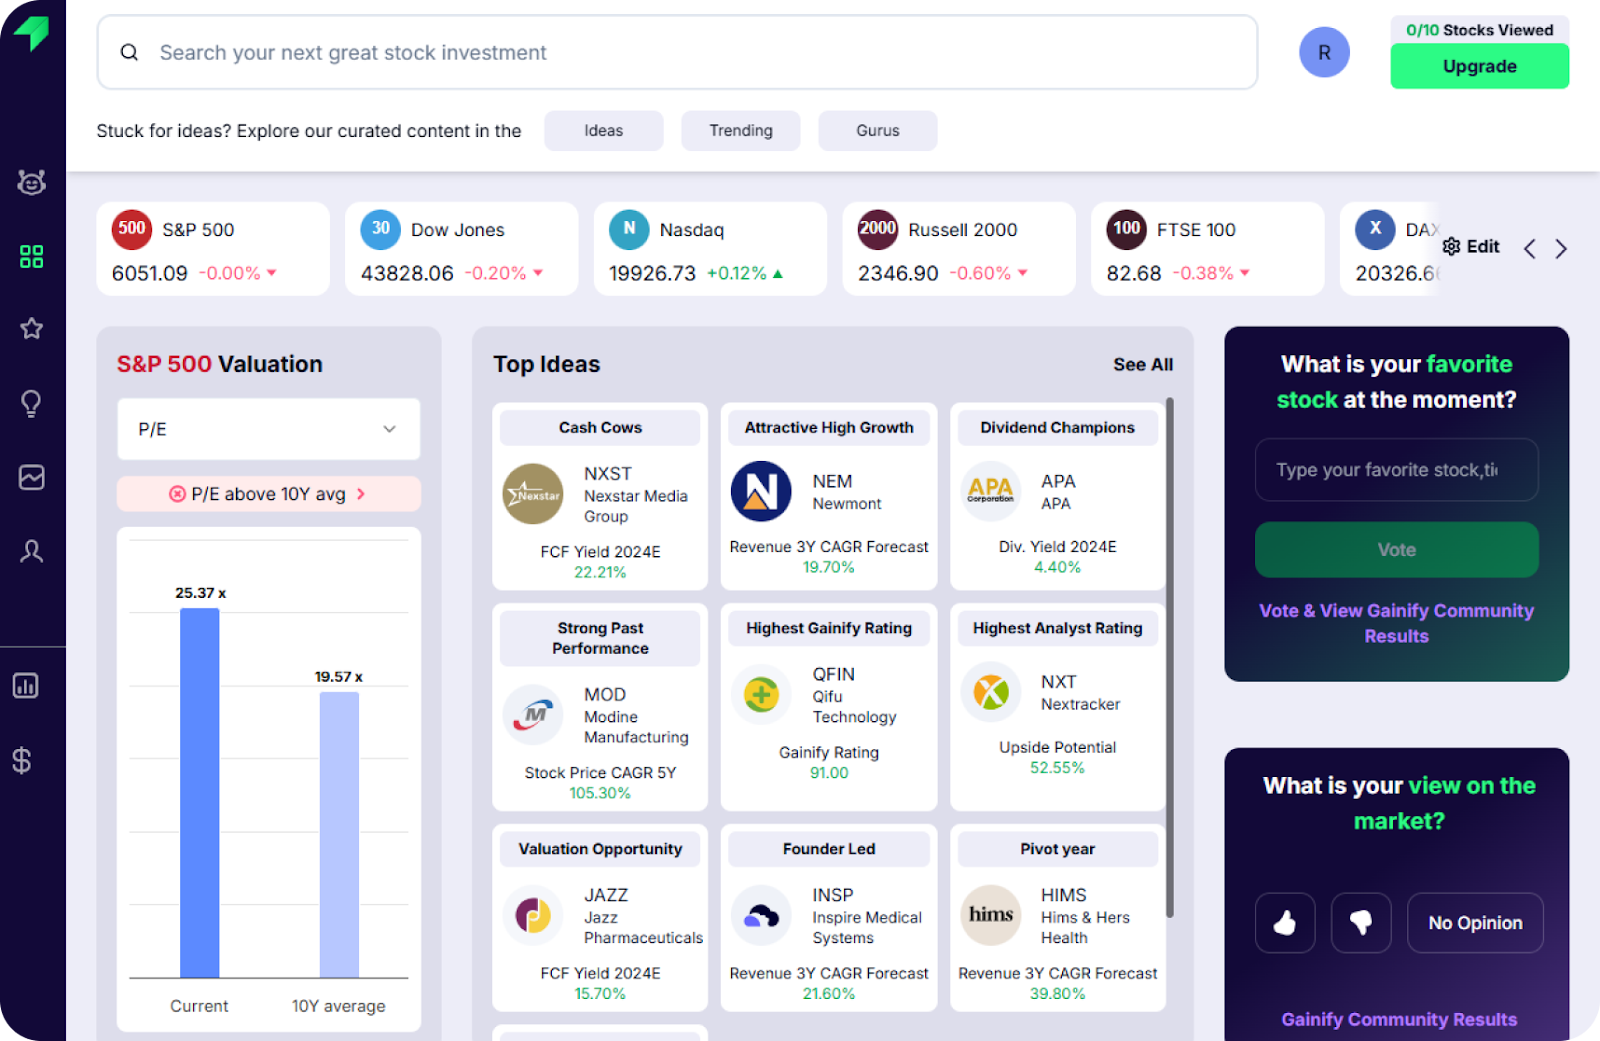Viewport: 1600px width, 1041px height.
Task: Open the bar chart report sidebar icon
Action: (25, 686)
